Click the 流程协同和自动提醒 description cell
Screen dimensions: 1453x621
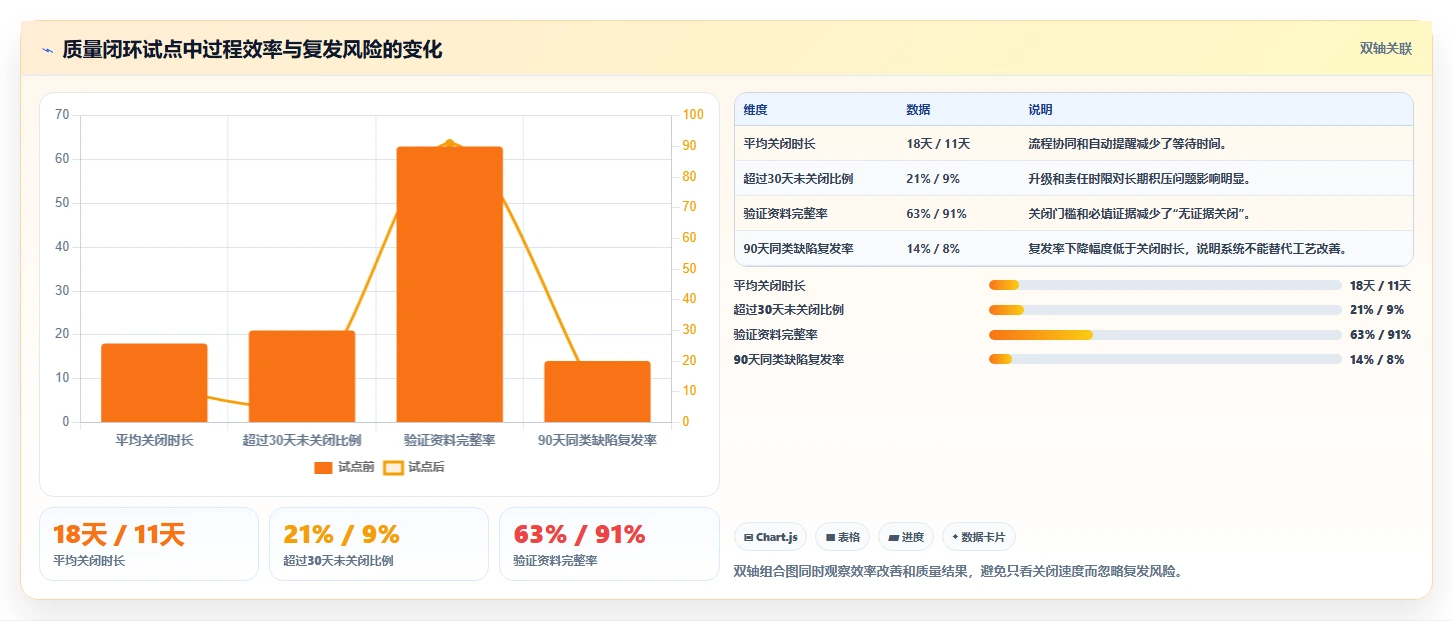(x=1127, y=144)
